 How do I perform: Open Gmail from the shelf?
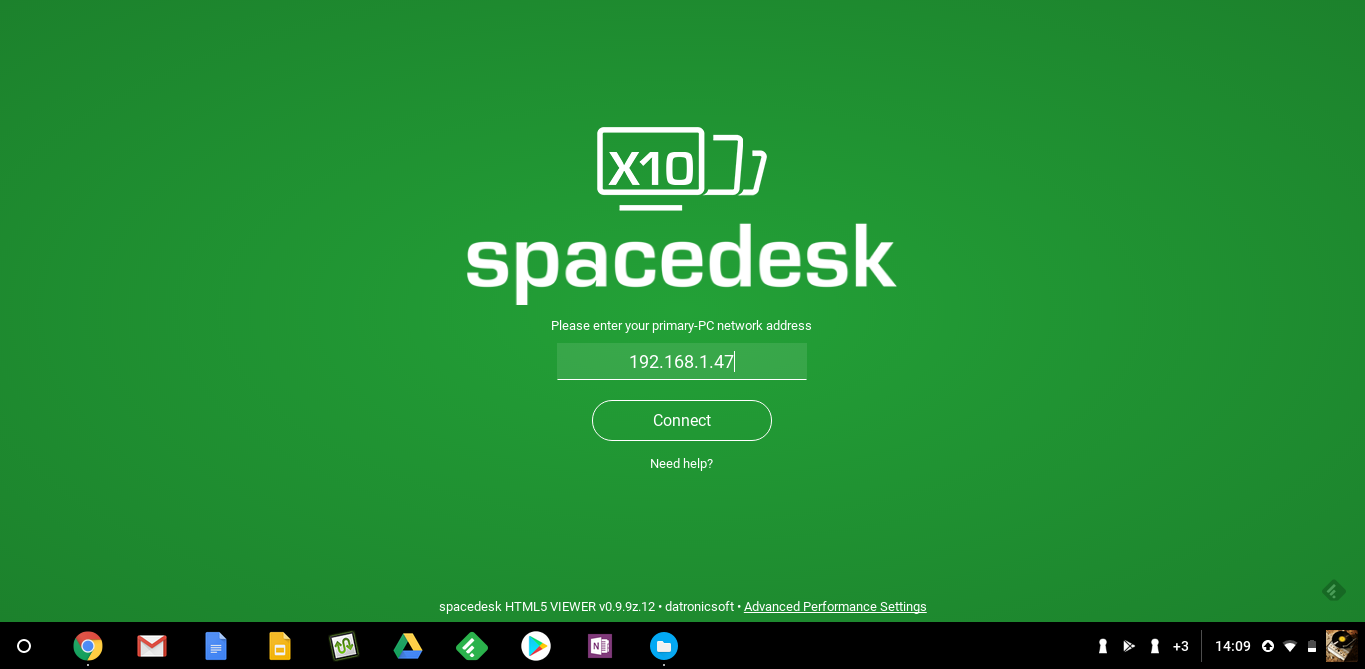pyautogui.click(x=152, y=646)
